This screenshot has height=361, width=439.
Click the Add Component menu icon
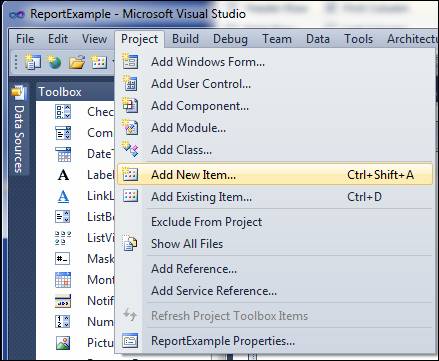[x=130, y=105]
